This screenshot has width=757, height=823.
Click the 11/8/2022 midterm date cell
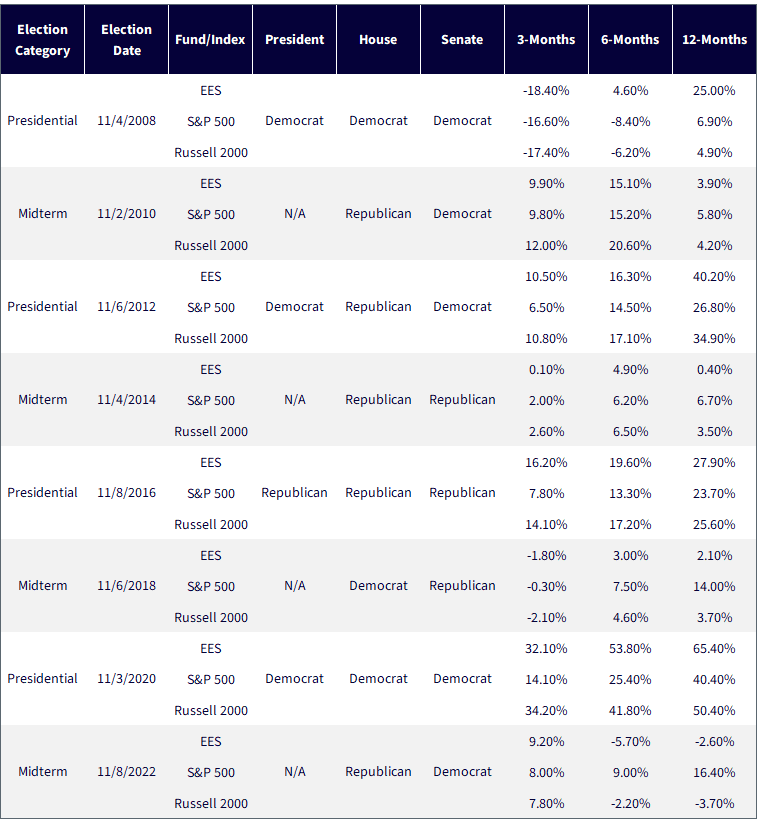tap(127, 772)
